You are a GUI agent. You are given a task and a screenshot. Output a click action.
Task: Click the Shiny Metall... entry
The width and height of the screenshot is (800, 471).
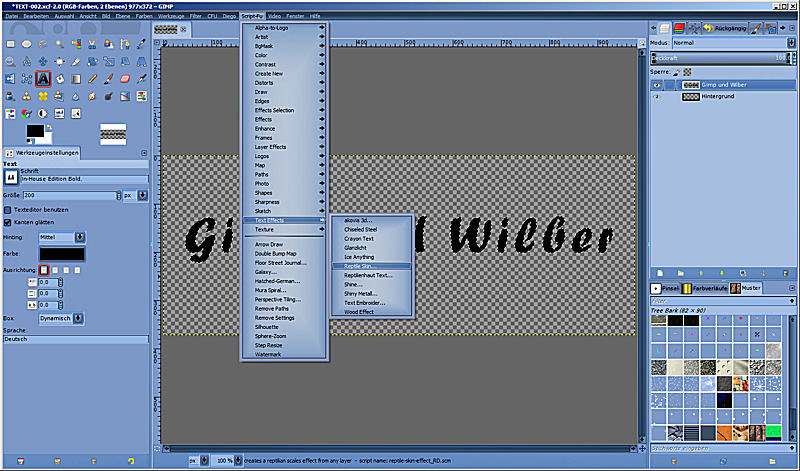click(x=371, y=294)
